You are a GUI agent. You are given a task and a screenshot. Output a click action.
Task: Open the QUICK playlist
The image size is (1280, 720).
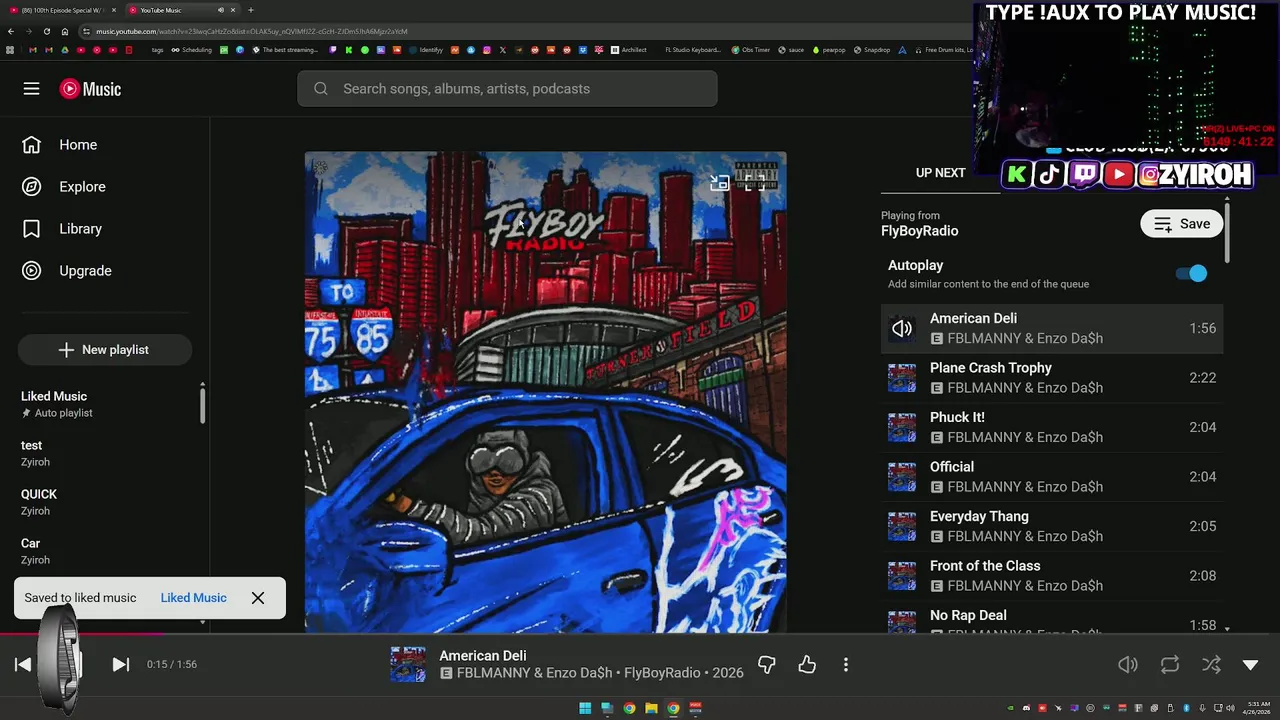coord(105,502)
